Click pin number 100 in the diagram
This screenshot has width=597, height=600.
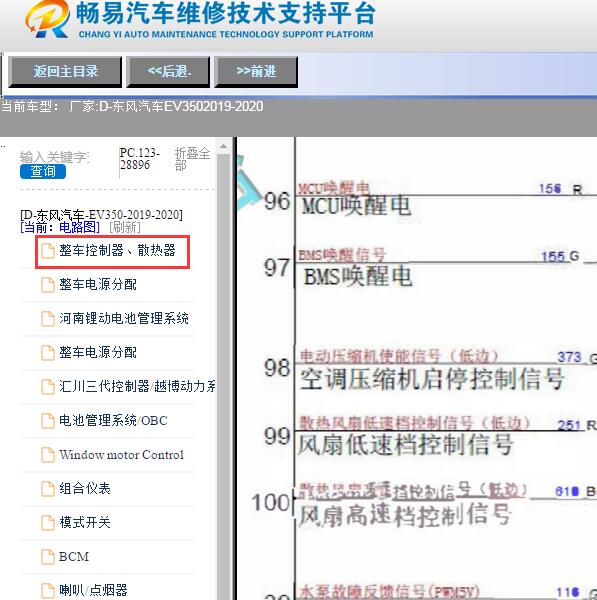271,502
